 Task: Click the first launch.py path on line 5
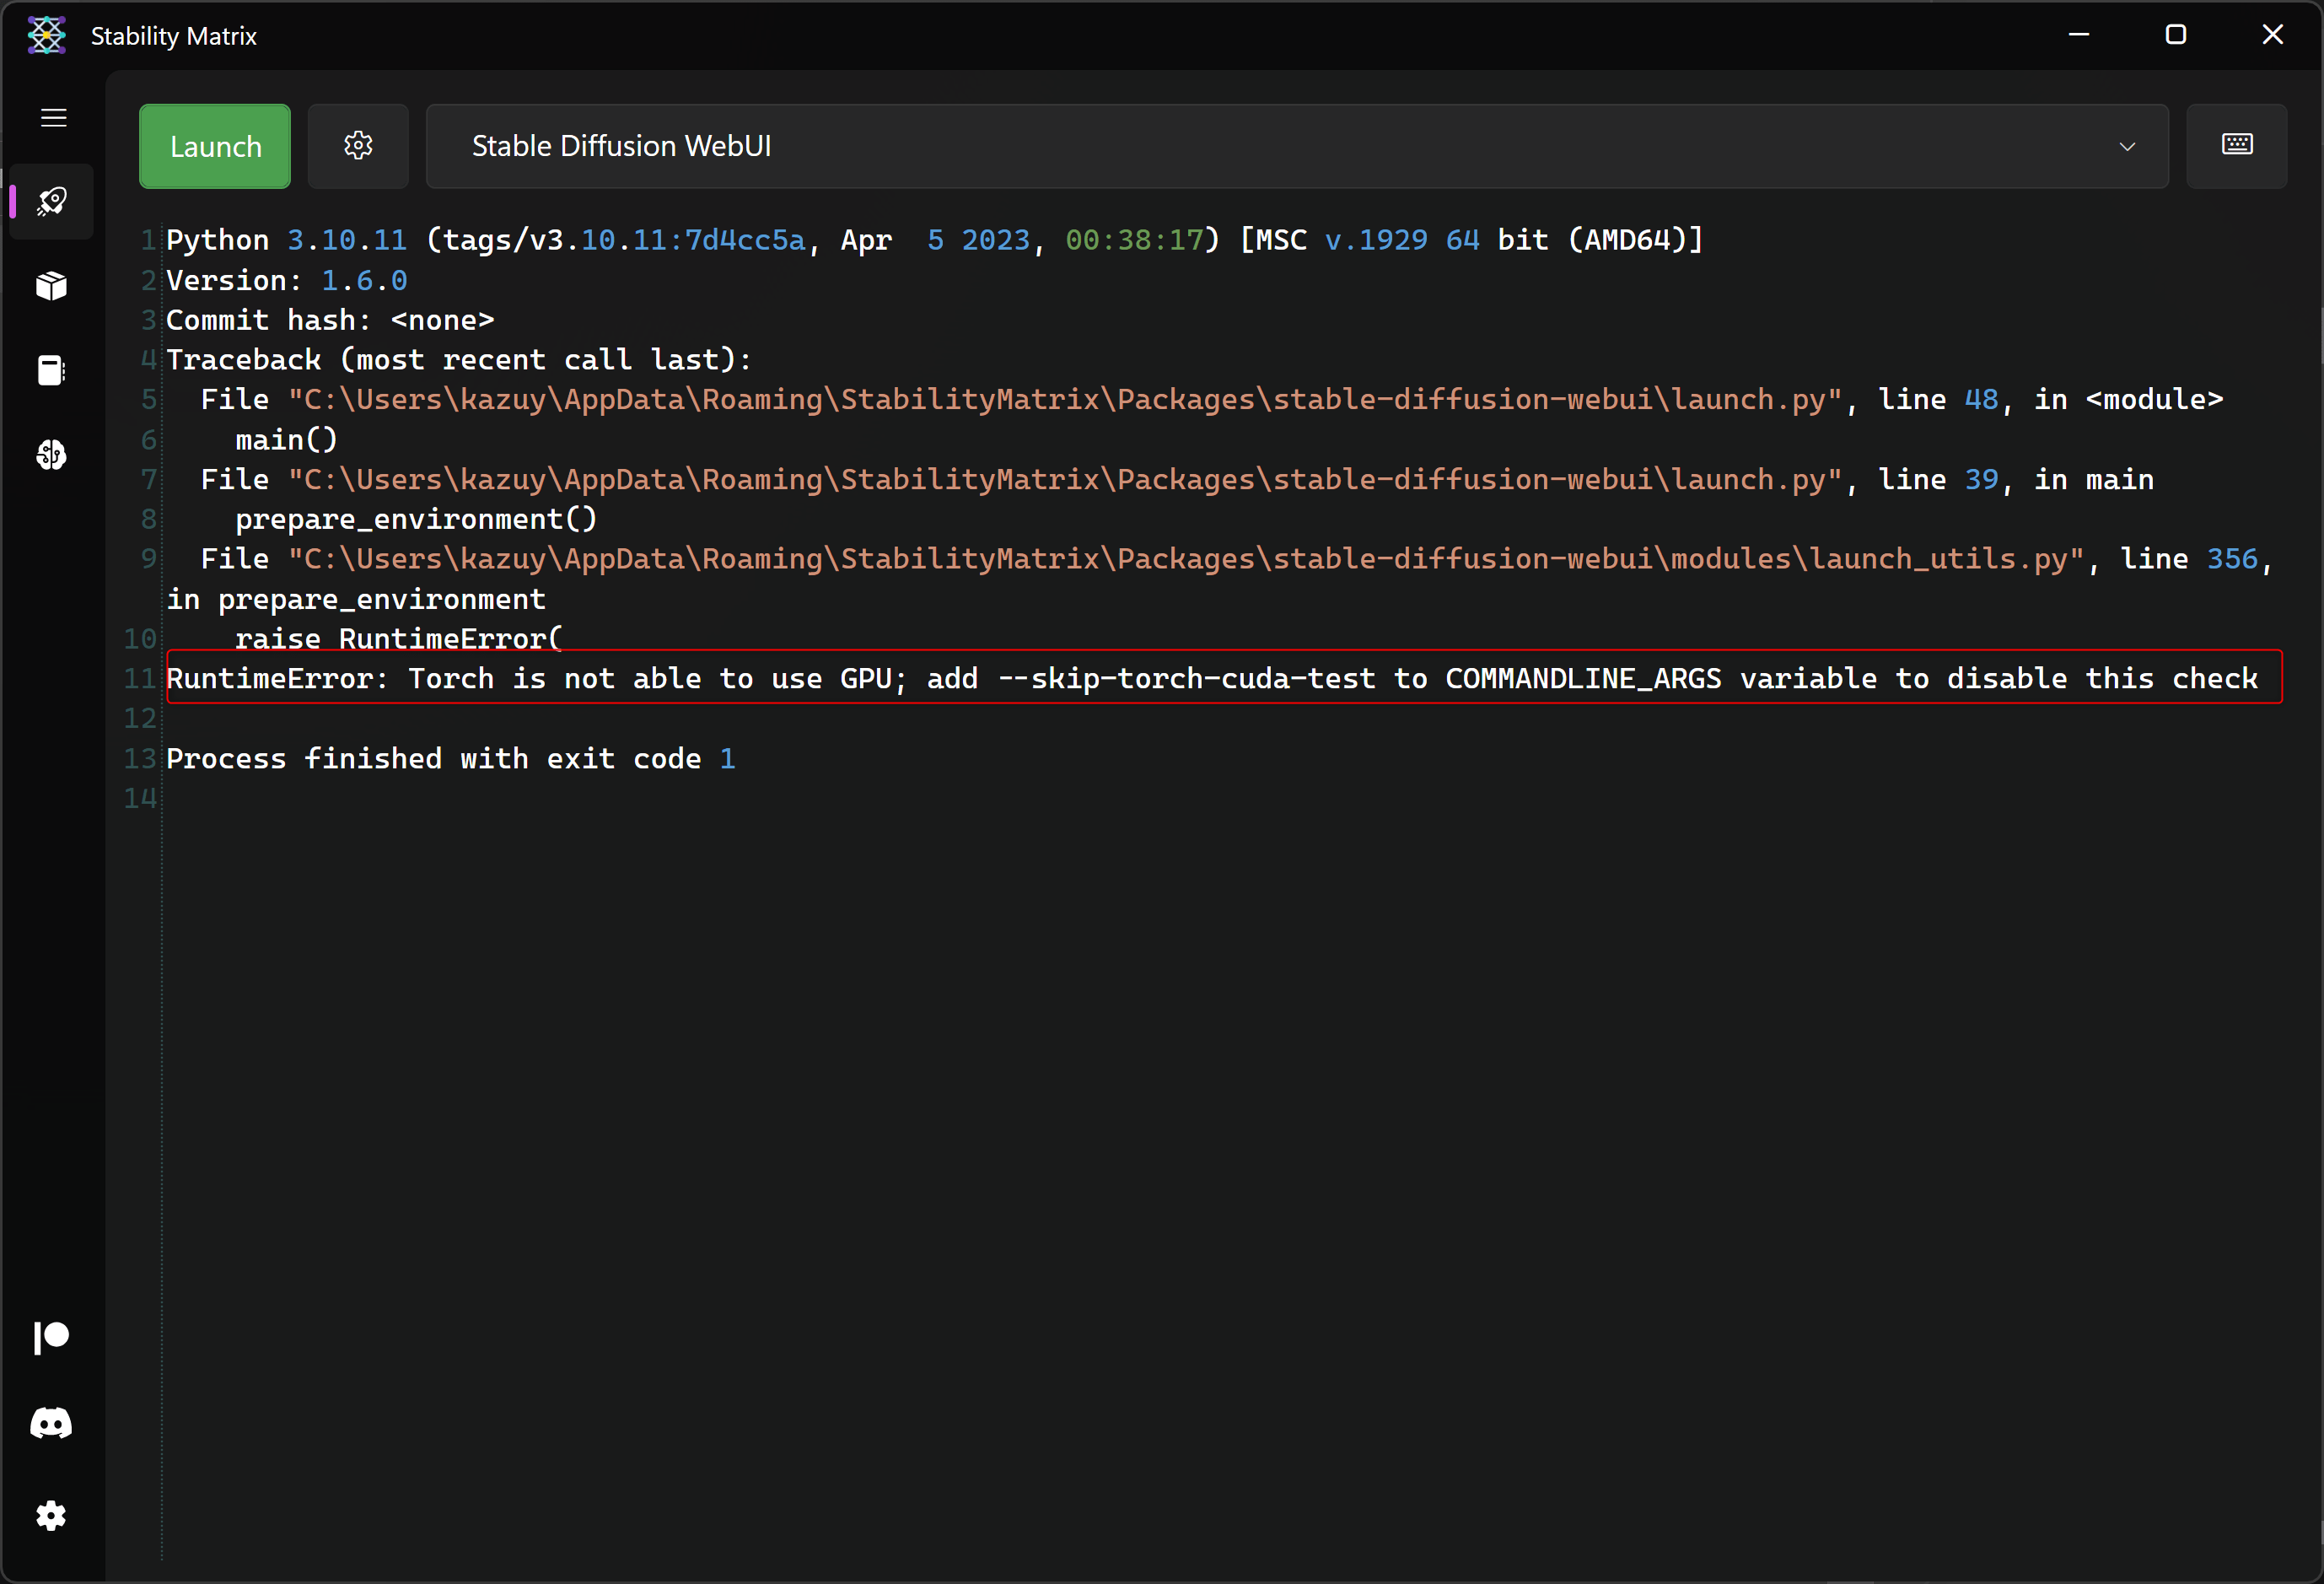(1065, 400)
